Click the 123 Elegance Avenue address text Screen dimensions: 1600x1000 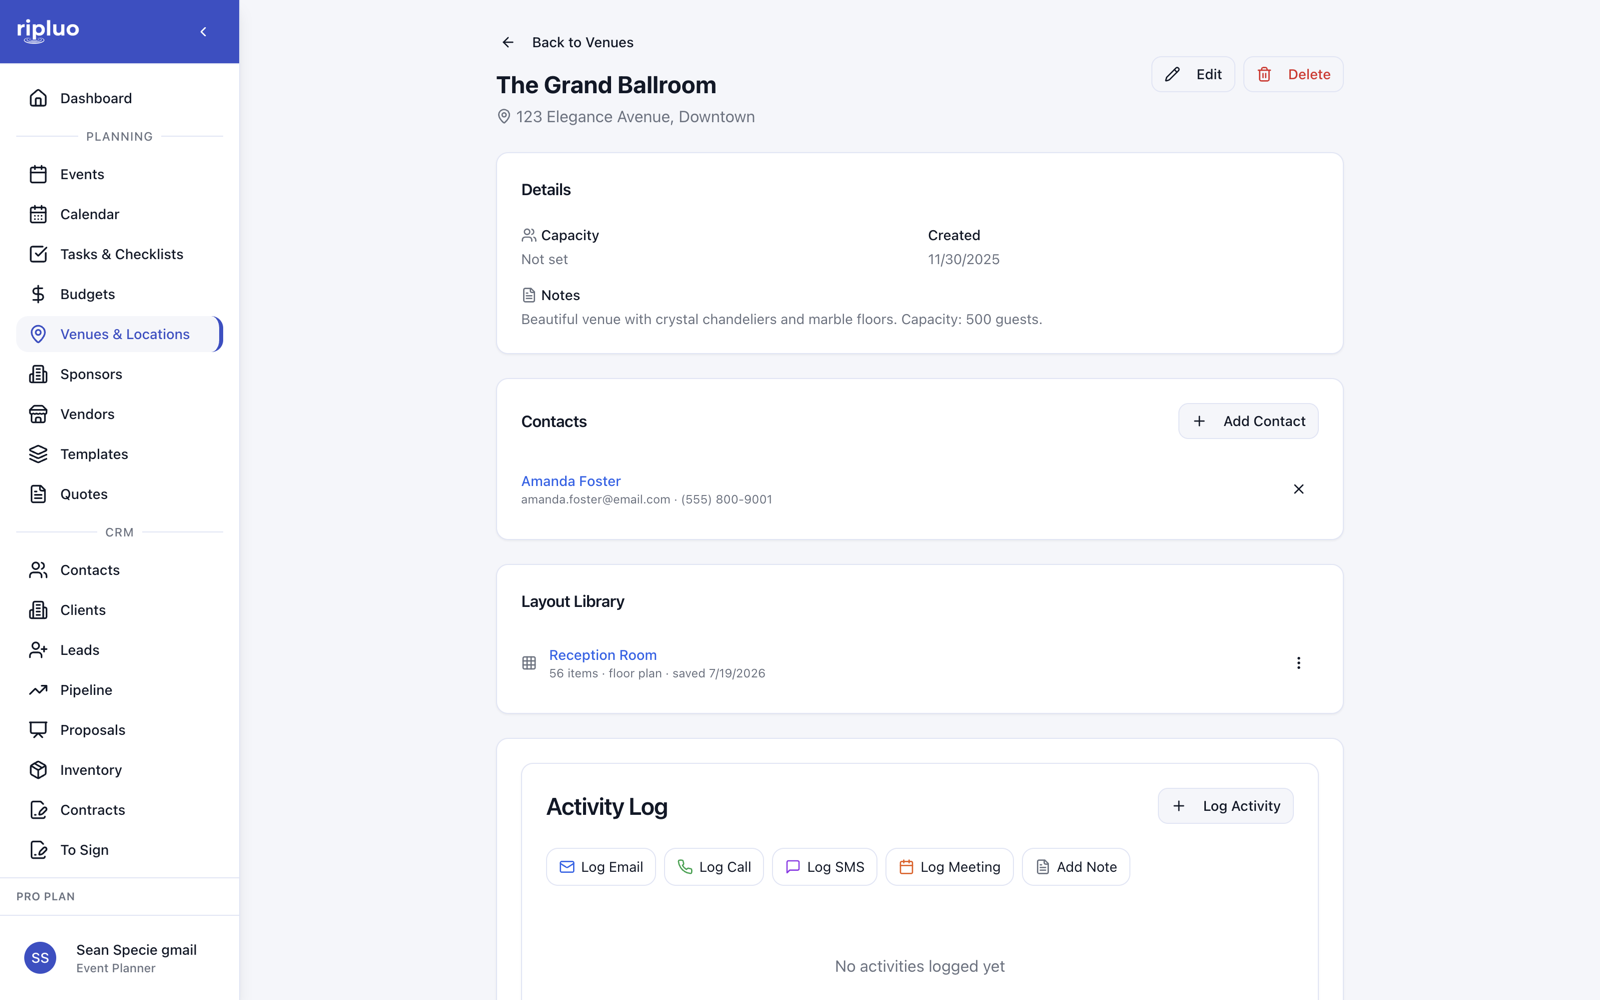[635, 117]
